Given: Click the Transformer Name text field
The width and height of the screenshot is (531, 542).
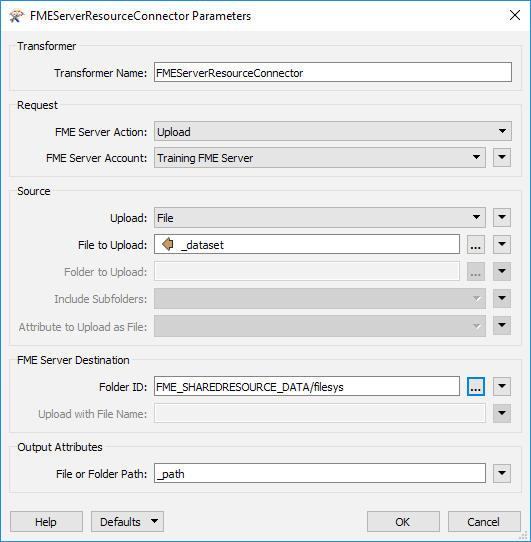Looking at the screenshot, I should tap(333, 72).
